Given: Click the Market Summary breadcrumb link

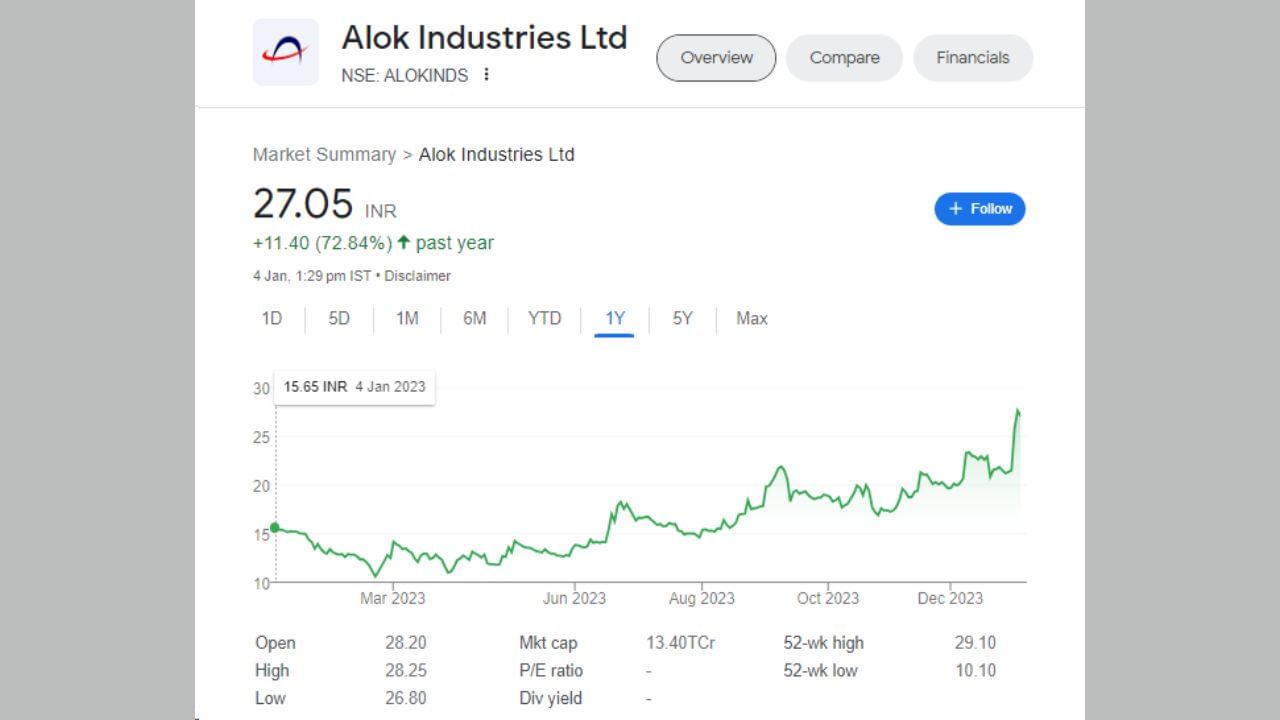Looking at the screenshot, I should 324,155.
